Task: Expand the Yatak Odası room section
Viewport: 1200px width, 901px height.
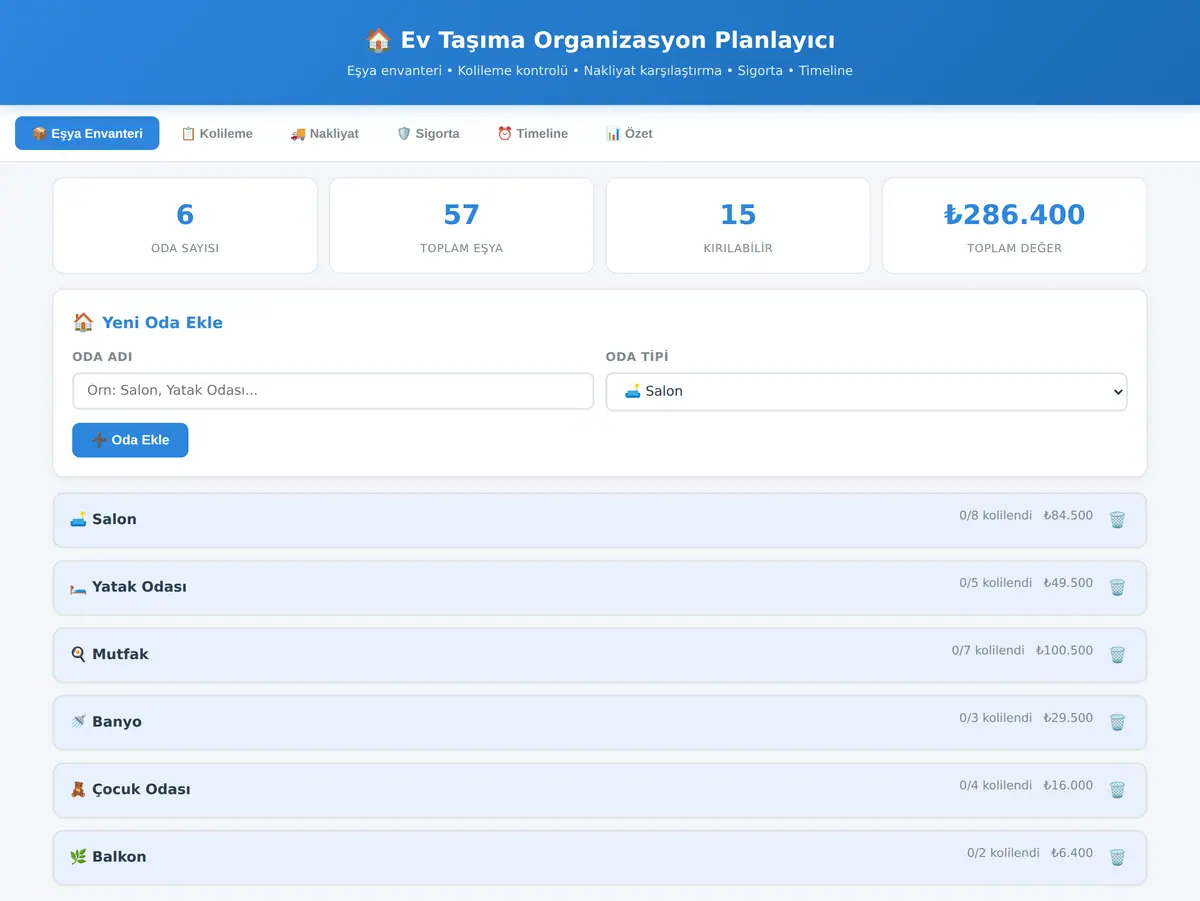Action: 600,587
